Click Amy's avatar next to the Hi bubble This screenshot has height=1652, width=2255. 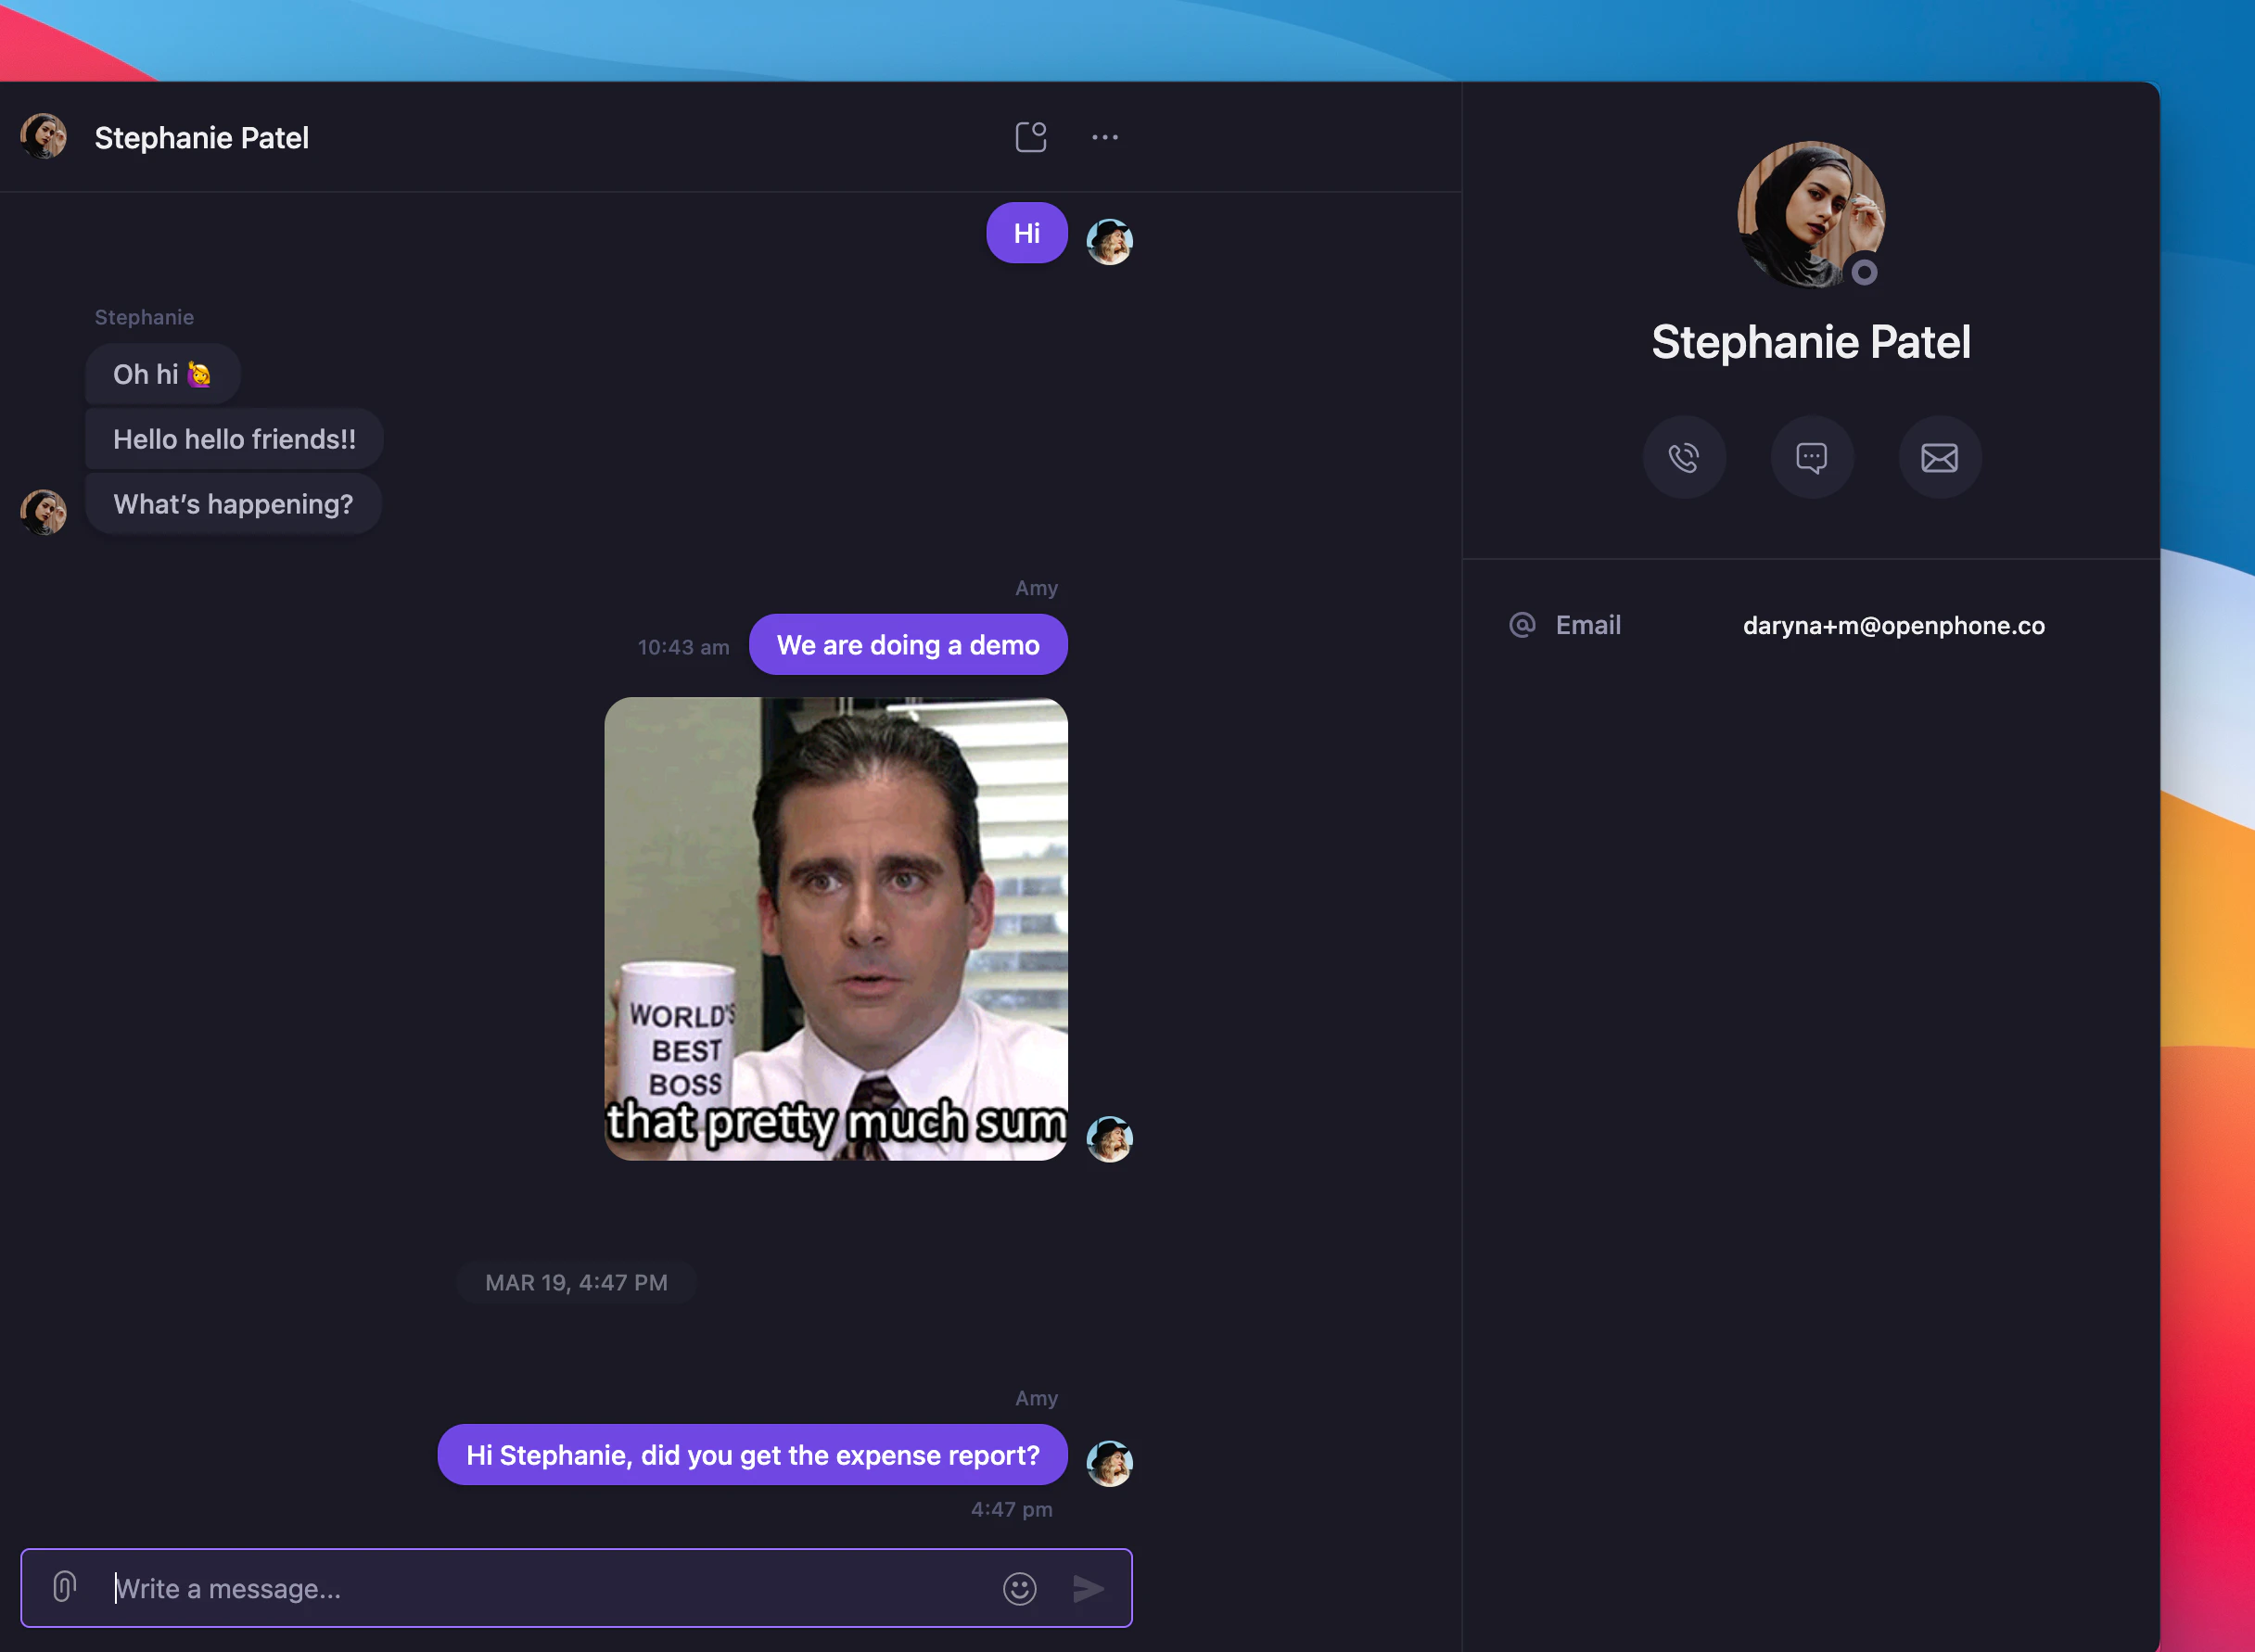pos(1110,240)
